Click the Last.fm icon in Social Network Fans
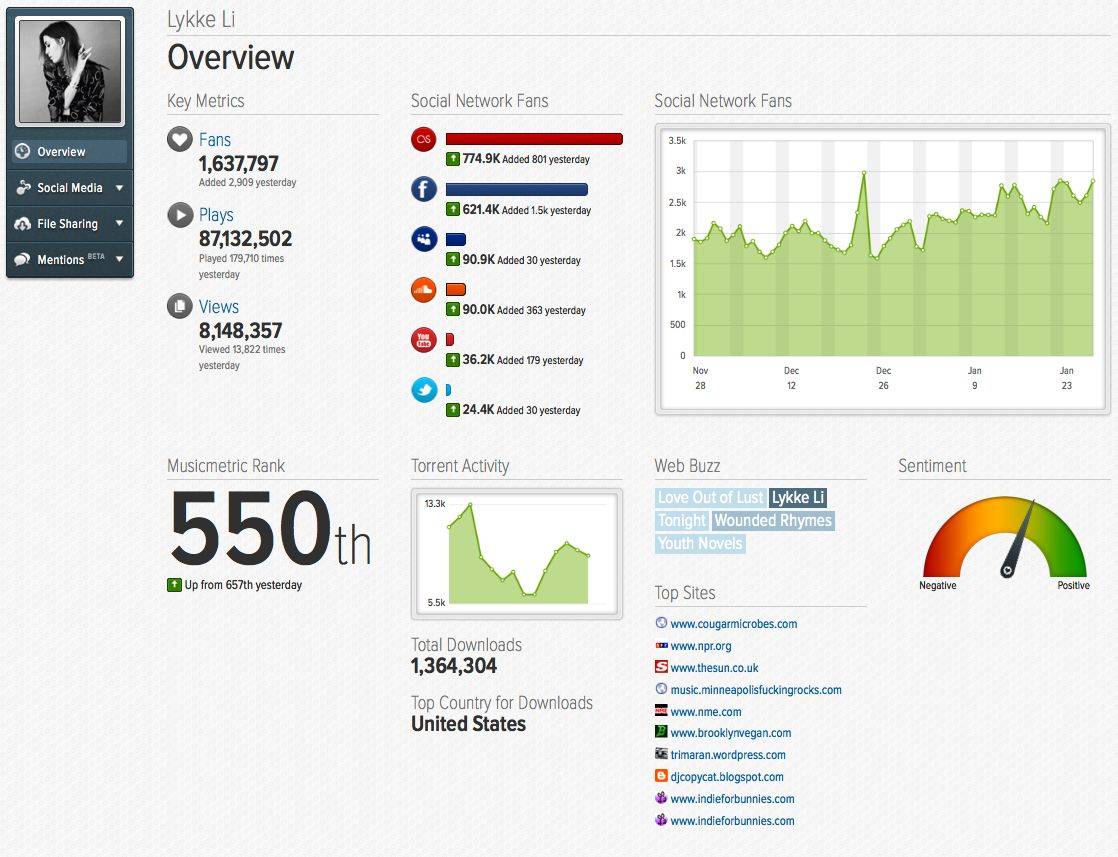Image resolution: width=1118 pixels, height=857 pixels. (x=423, y=139)
